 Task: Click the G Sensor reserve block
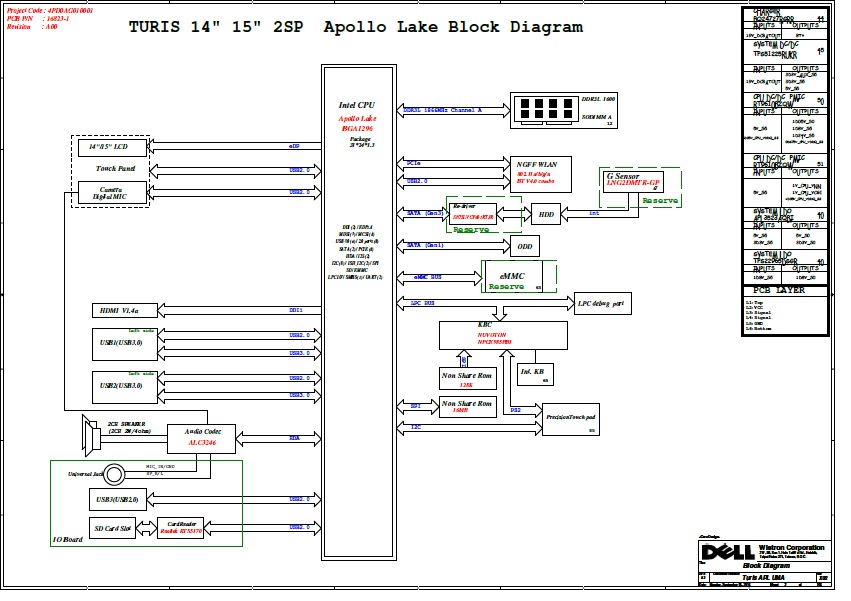637,181
